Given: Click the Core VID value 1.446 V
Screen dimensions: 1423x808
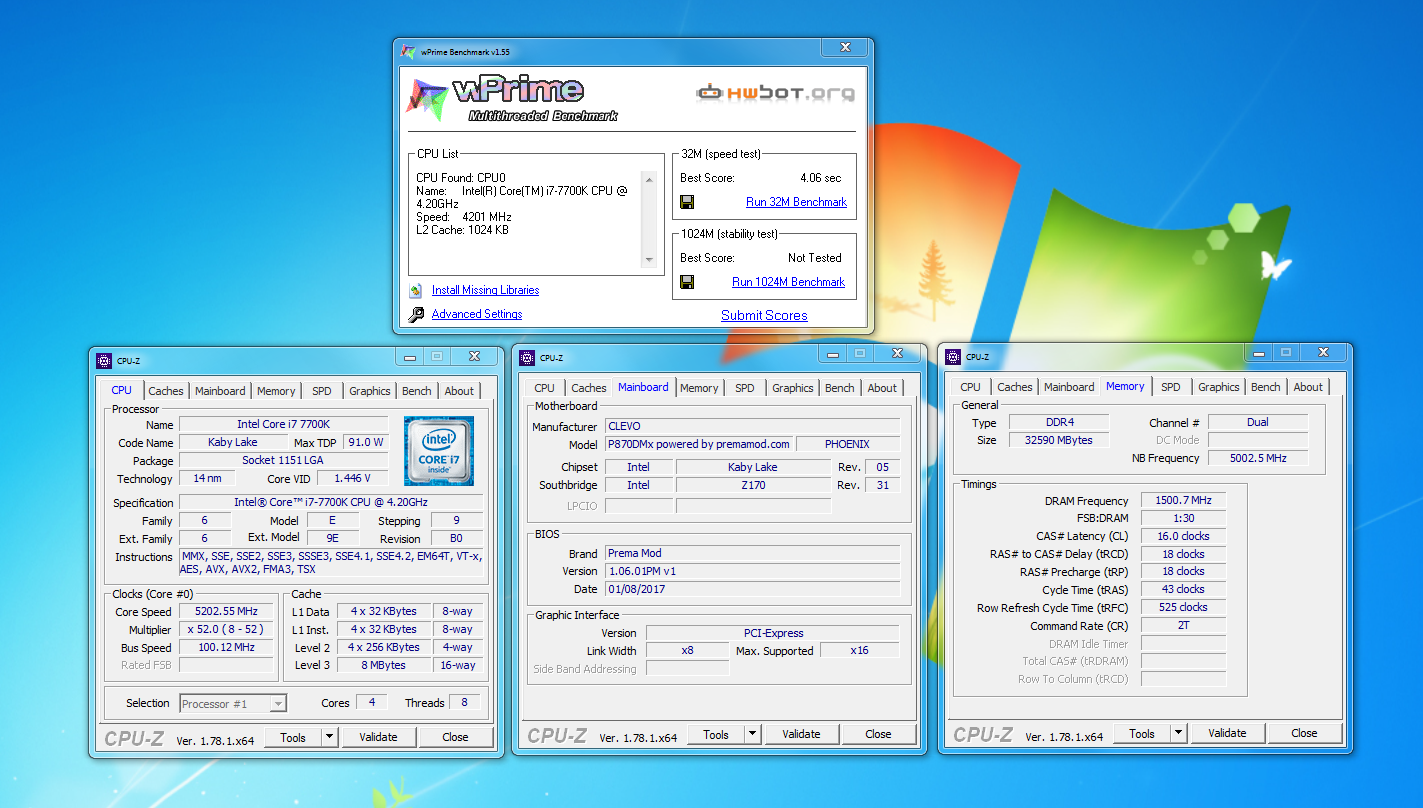Looking at the screenshot, I should click(x=354, y=479).
